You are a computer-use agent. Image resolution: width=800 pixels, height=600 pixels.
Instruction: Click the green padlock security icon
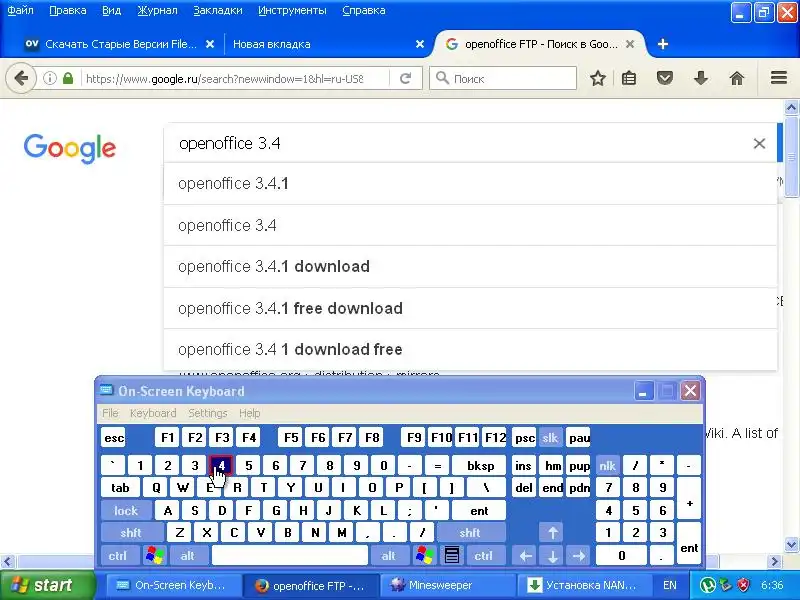pyautogui.click(x=68, y=78)
